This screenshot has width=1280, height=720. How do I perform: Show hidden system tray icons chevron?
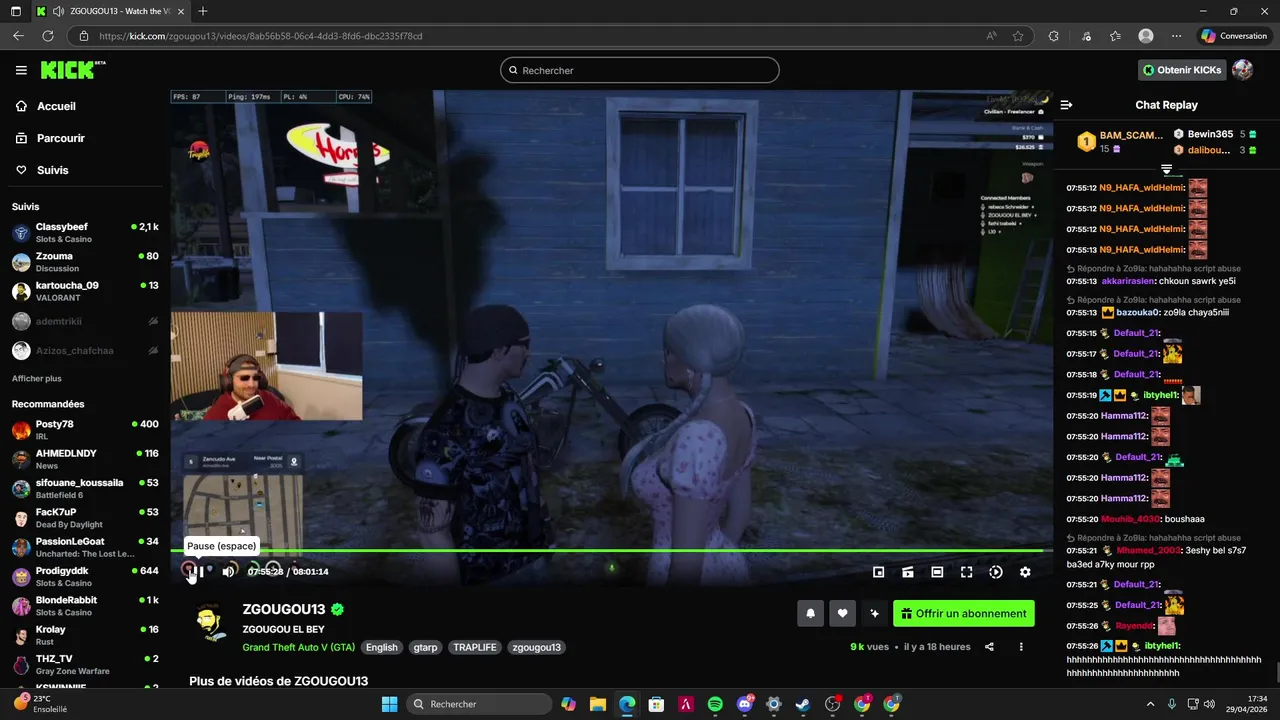pyautogui.click(x=1150, y=704)
